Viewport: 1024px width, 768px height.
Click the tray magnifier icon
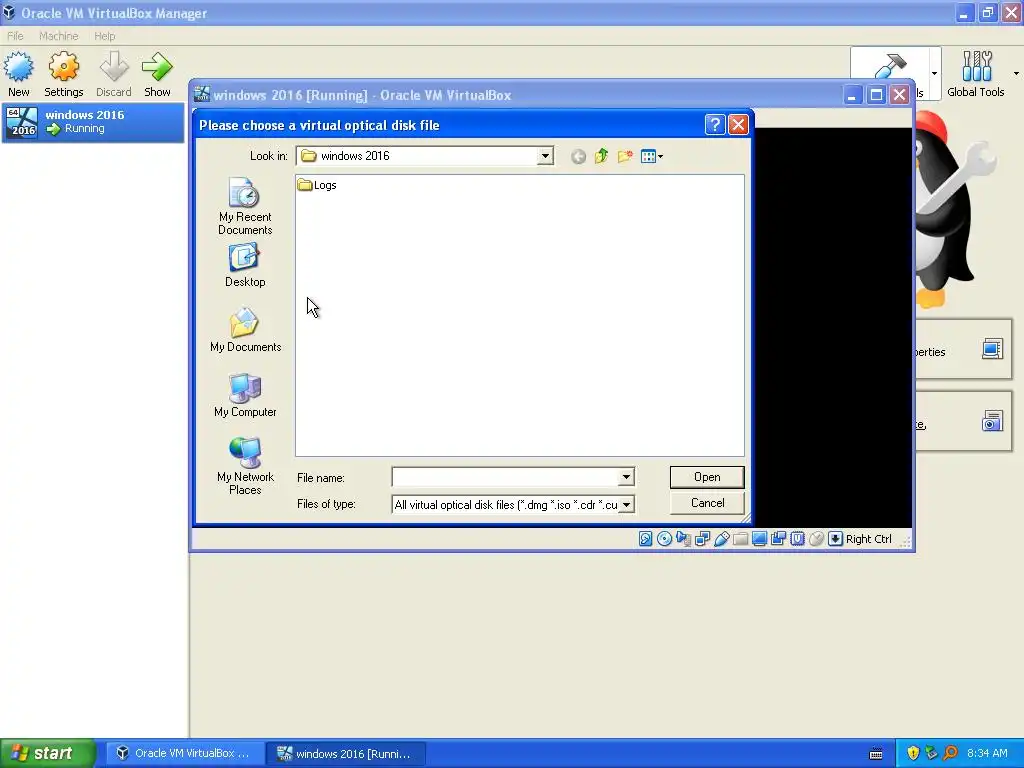(x=950, y=754)
